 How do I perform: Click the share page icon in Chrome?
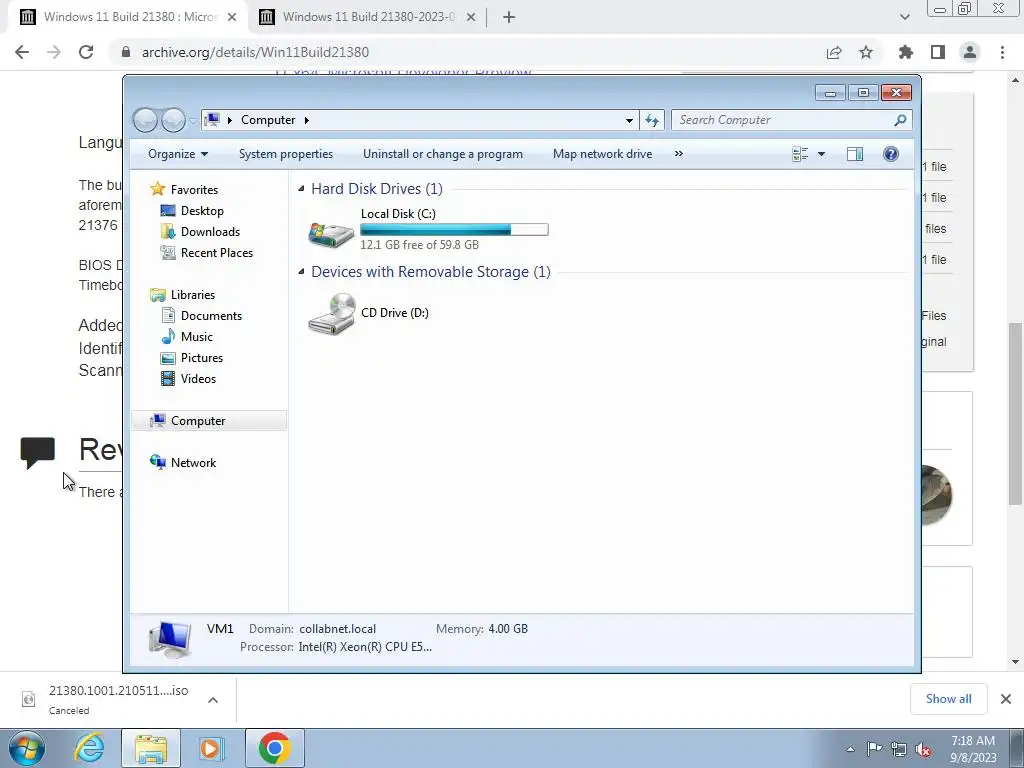click(x=834, y=52)
